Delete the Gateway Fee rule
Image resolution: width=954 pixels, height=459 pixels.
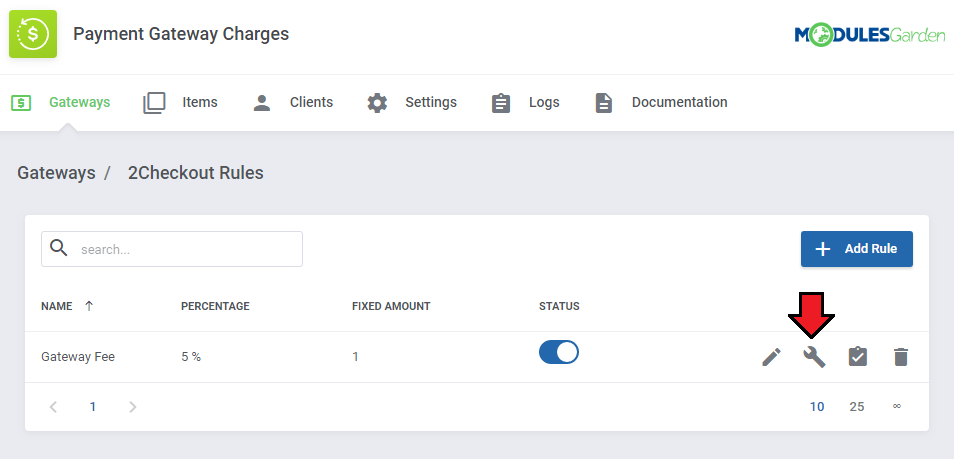pos(900,357)
